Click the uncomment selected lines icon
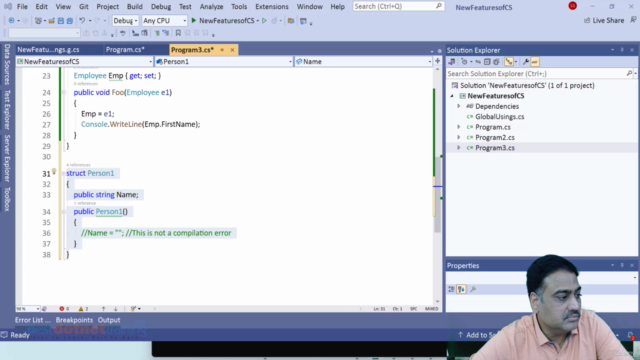This screenshot has height=360, width=640. (166, 33)
